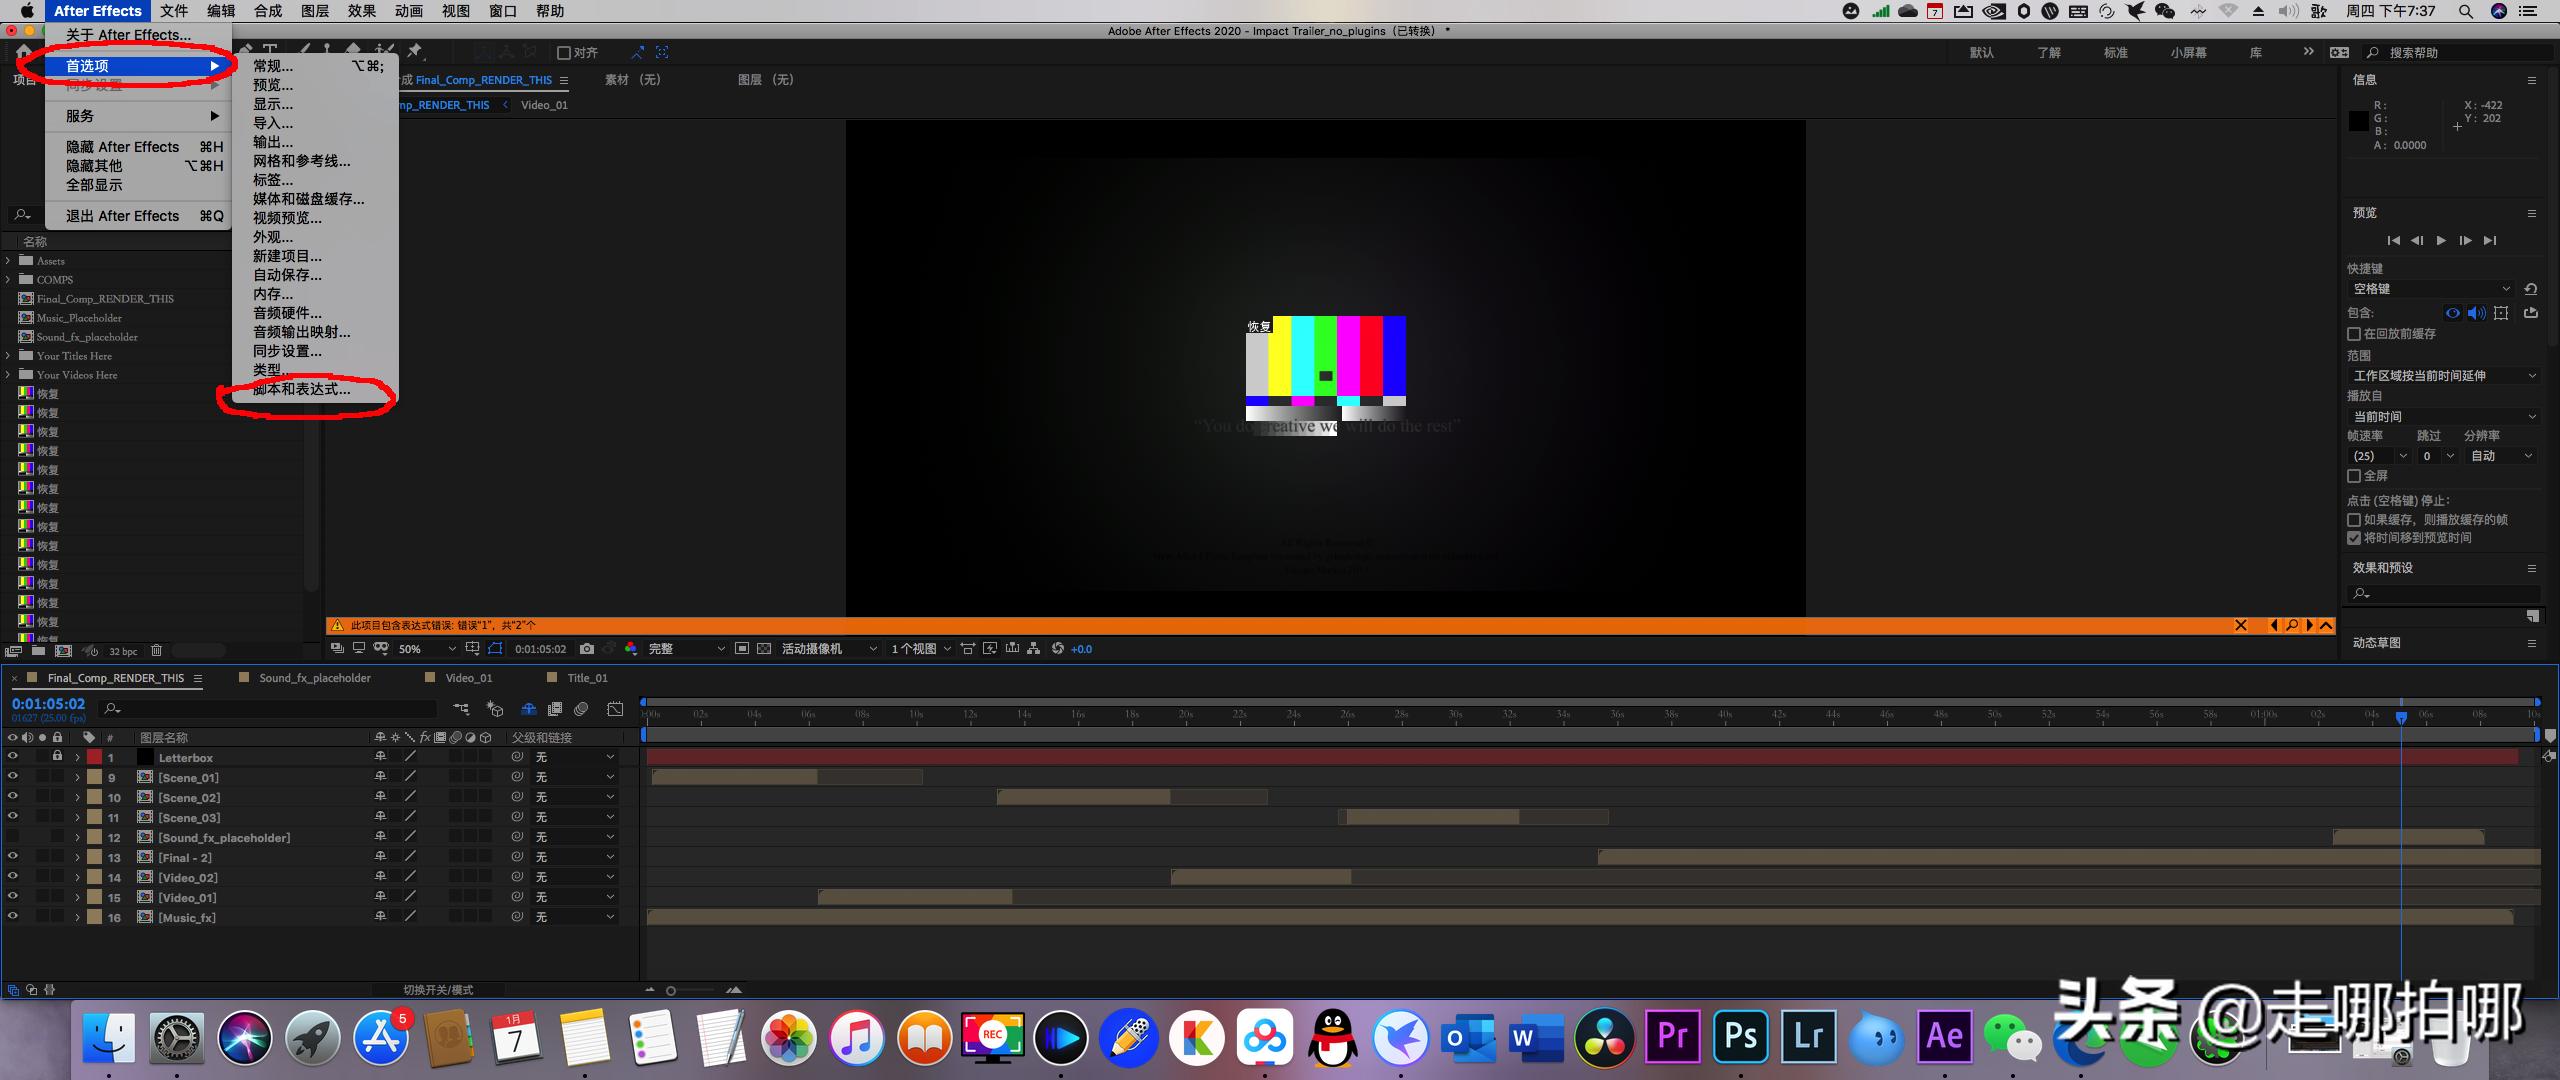Image resolution: width=2560 pixels, height=1080 pixels.
Task: Expand the Assets folder in project panel
Action: [x=9, y=261]
